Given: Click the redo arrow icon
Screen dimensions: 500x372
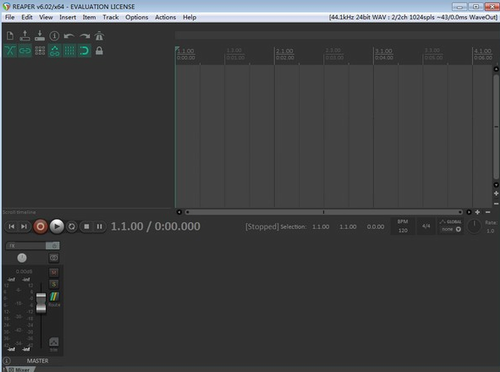Looking at the screenshot, I should [84, 36].
